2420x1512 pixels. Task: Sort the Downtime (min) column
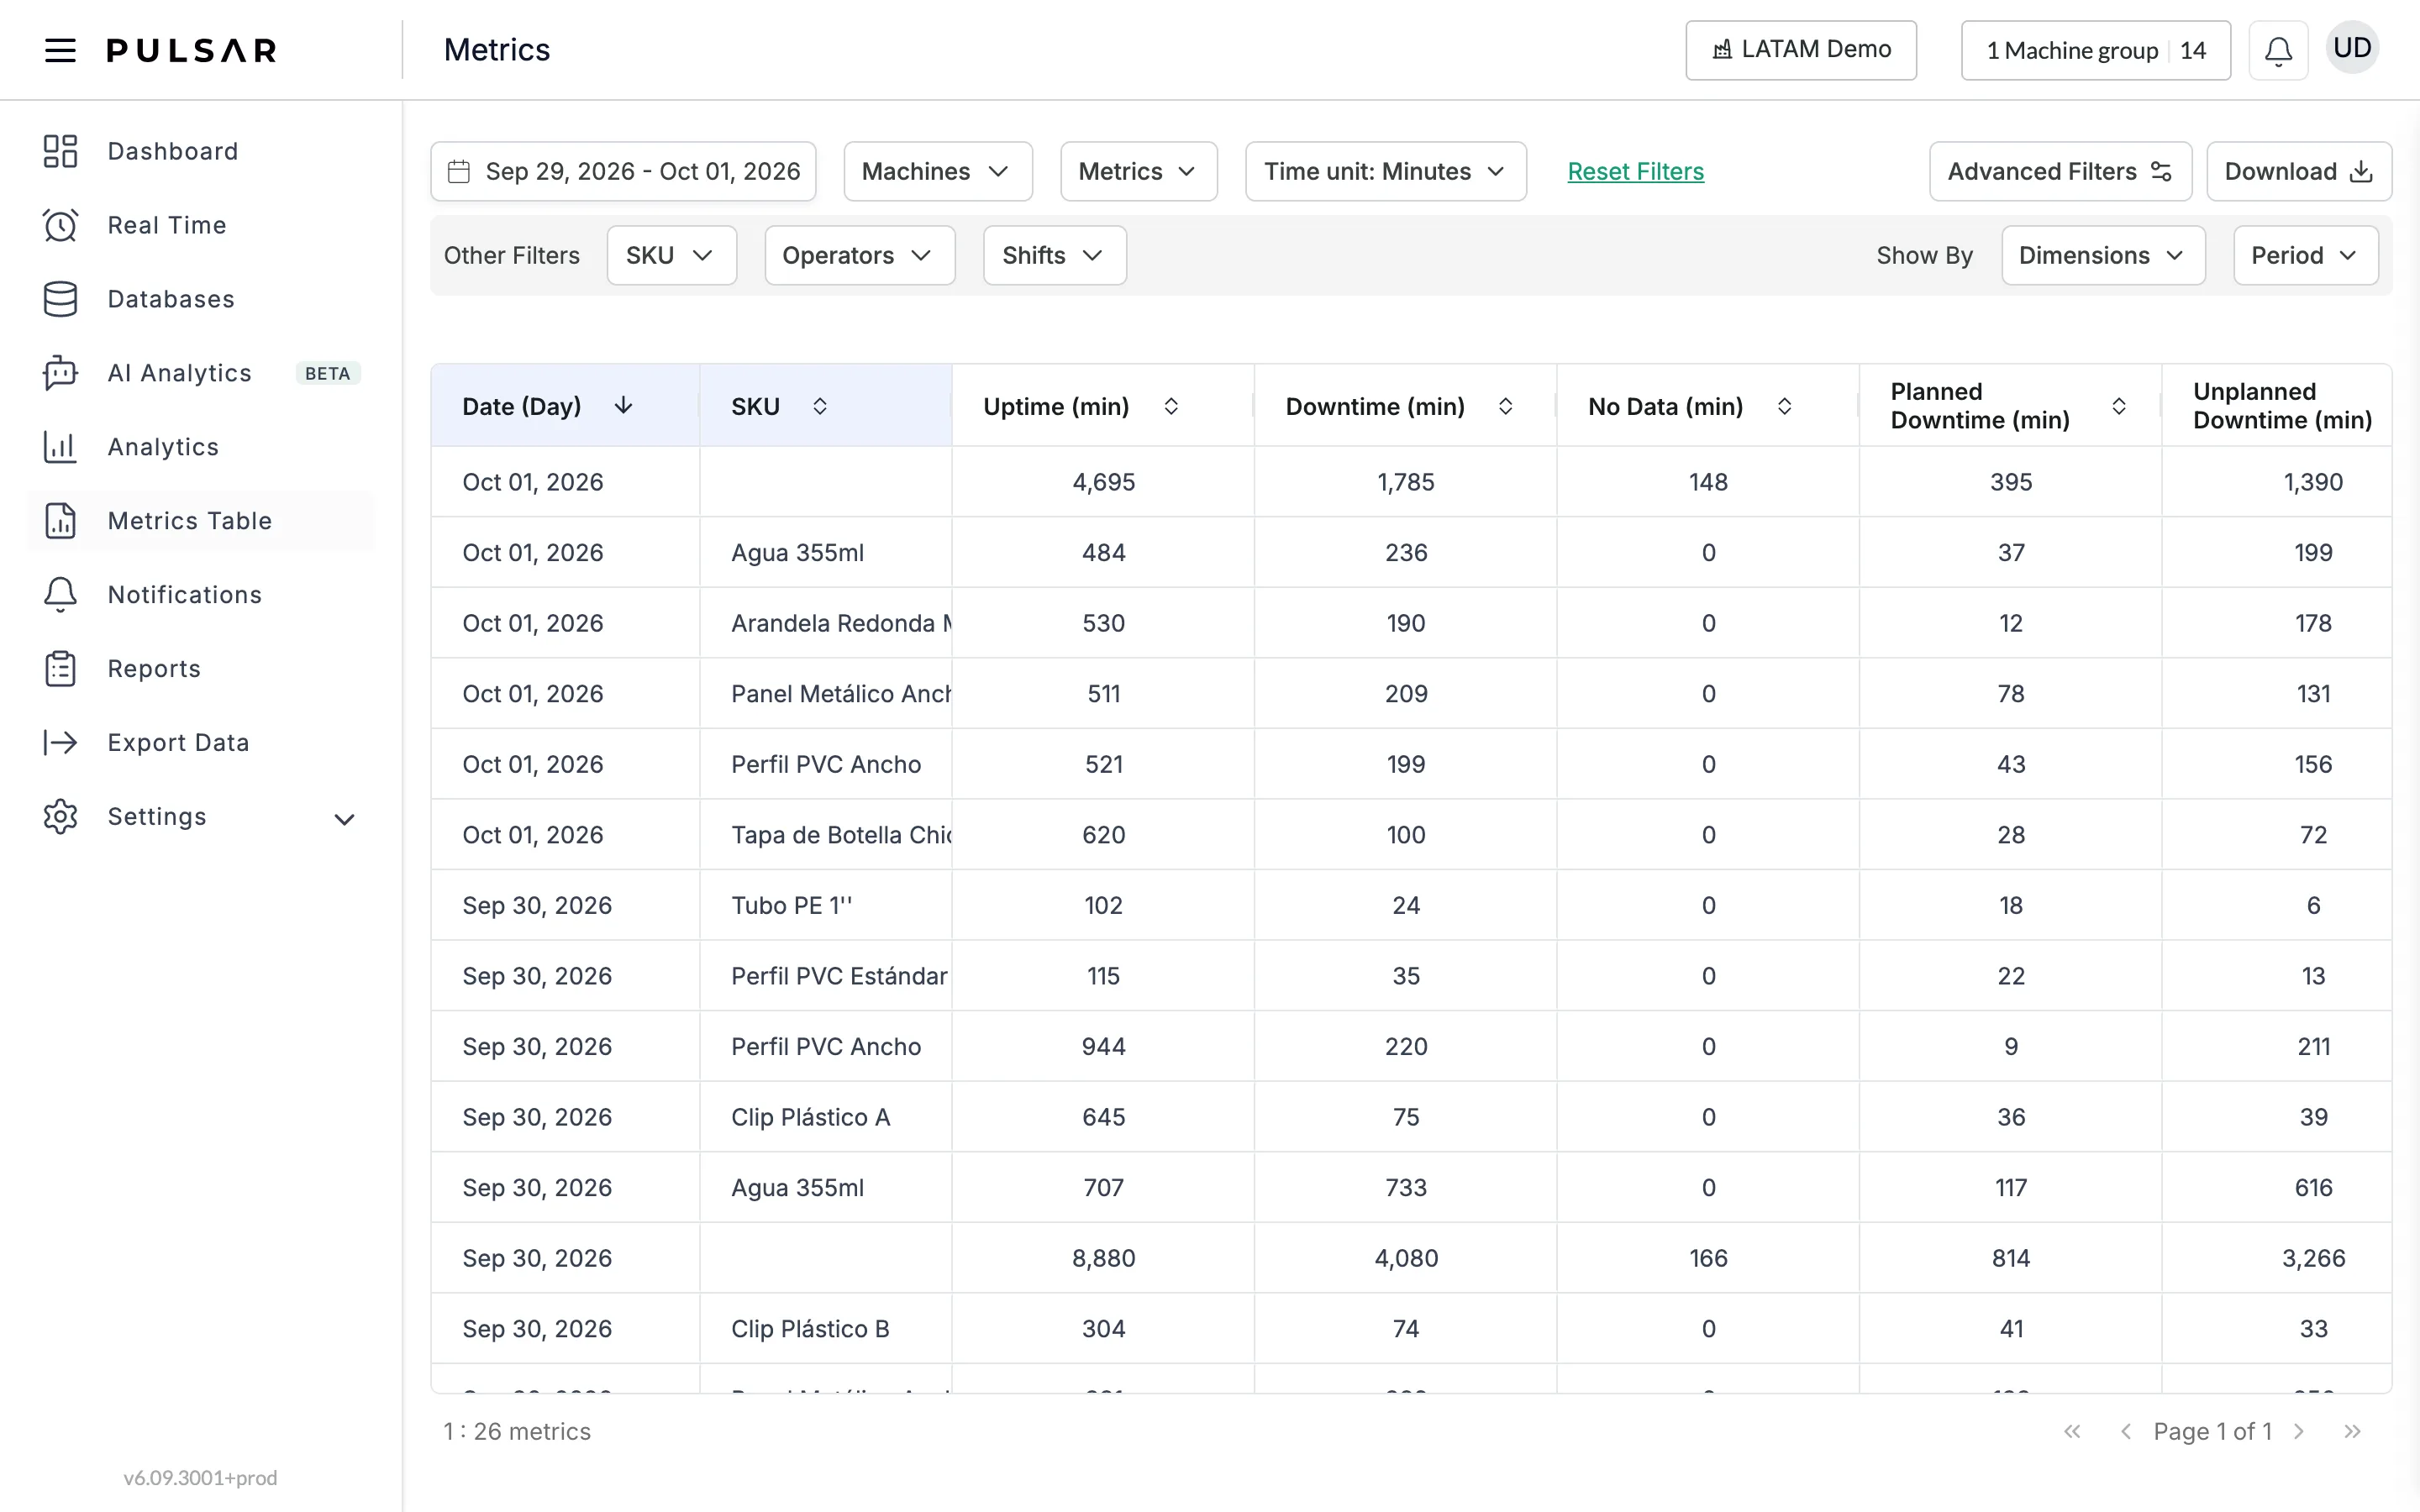[1505, 406]
